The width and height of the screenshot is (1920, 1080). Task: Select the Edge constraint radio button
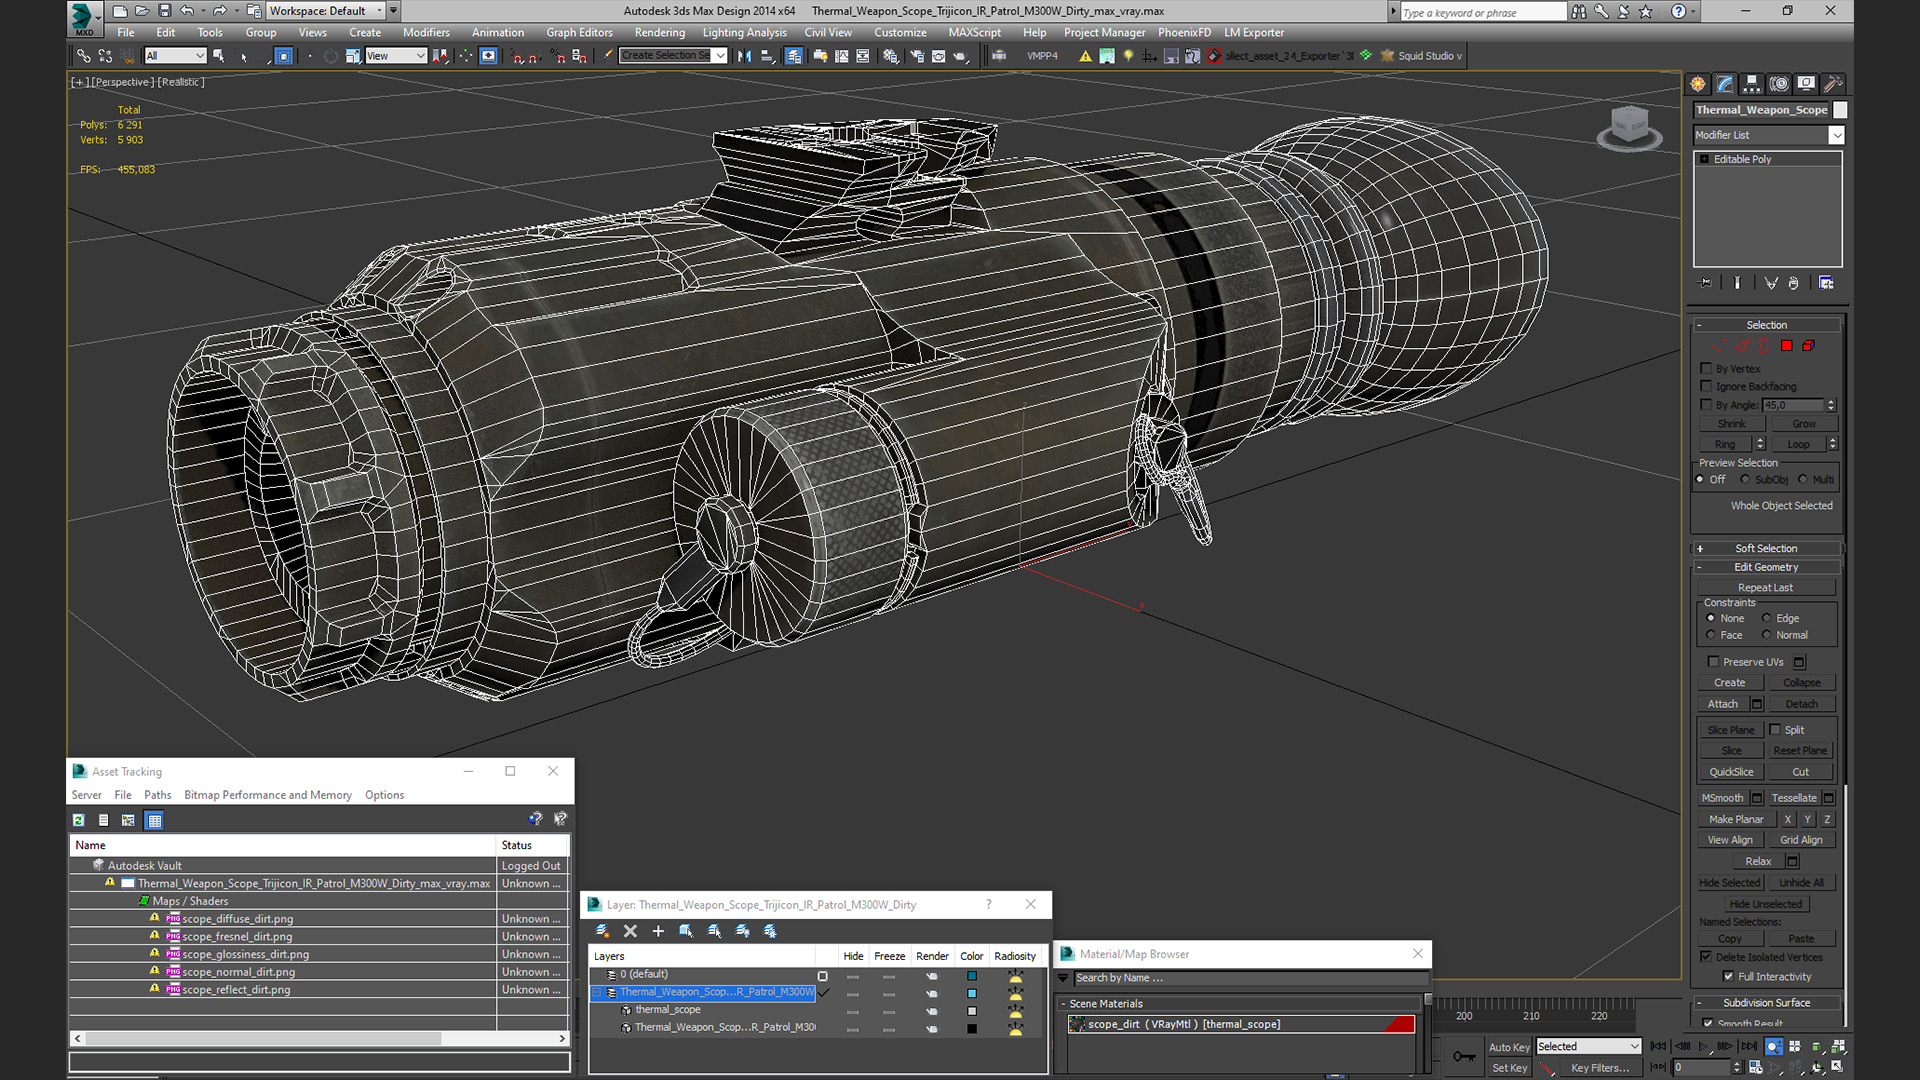coord(1766,618)
